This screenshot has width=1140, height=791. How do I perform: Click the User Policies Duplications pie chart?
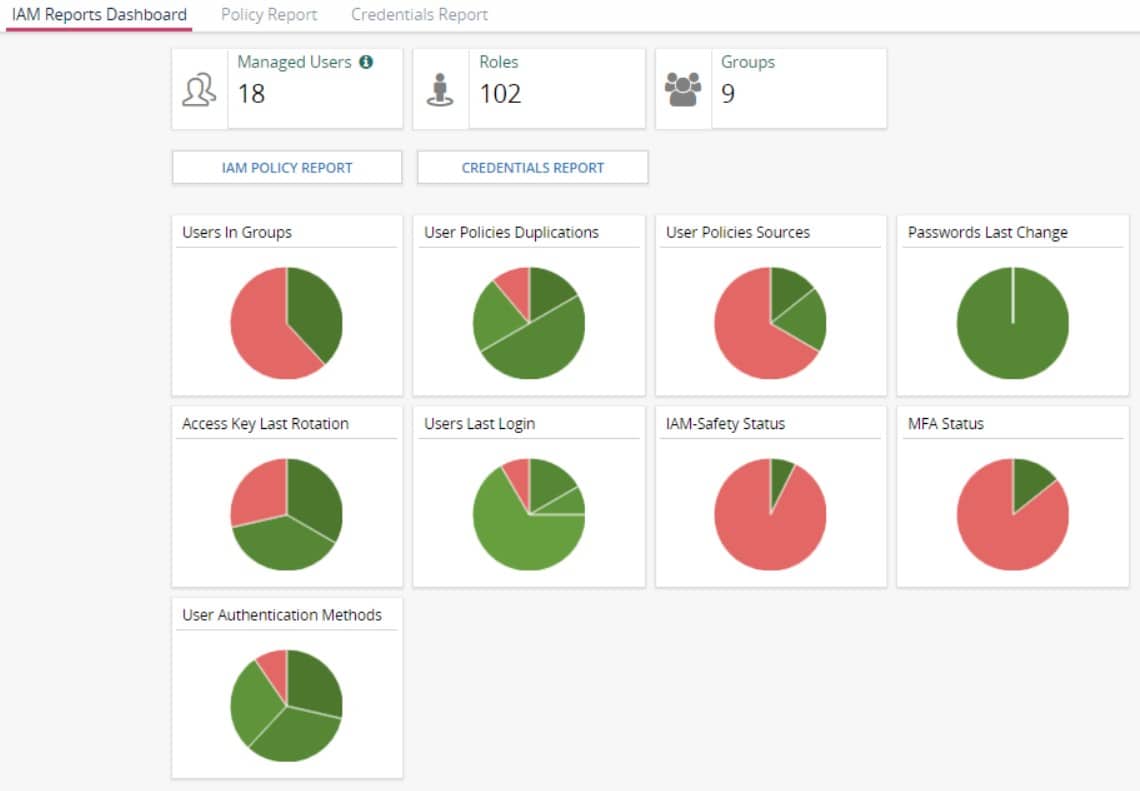click(x=529, y=323)
